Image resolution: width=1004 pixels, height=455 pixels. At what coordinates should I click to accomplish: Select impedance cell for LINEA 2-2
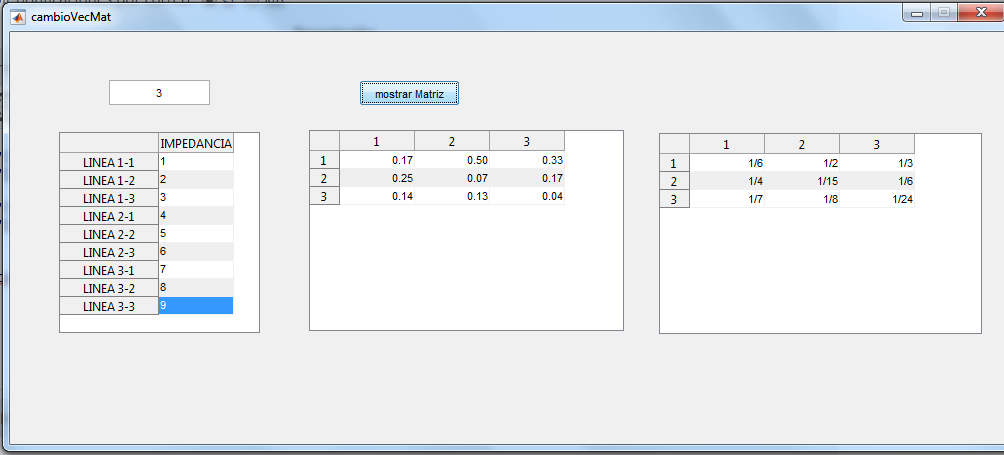[195, 233]
